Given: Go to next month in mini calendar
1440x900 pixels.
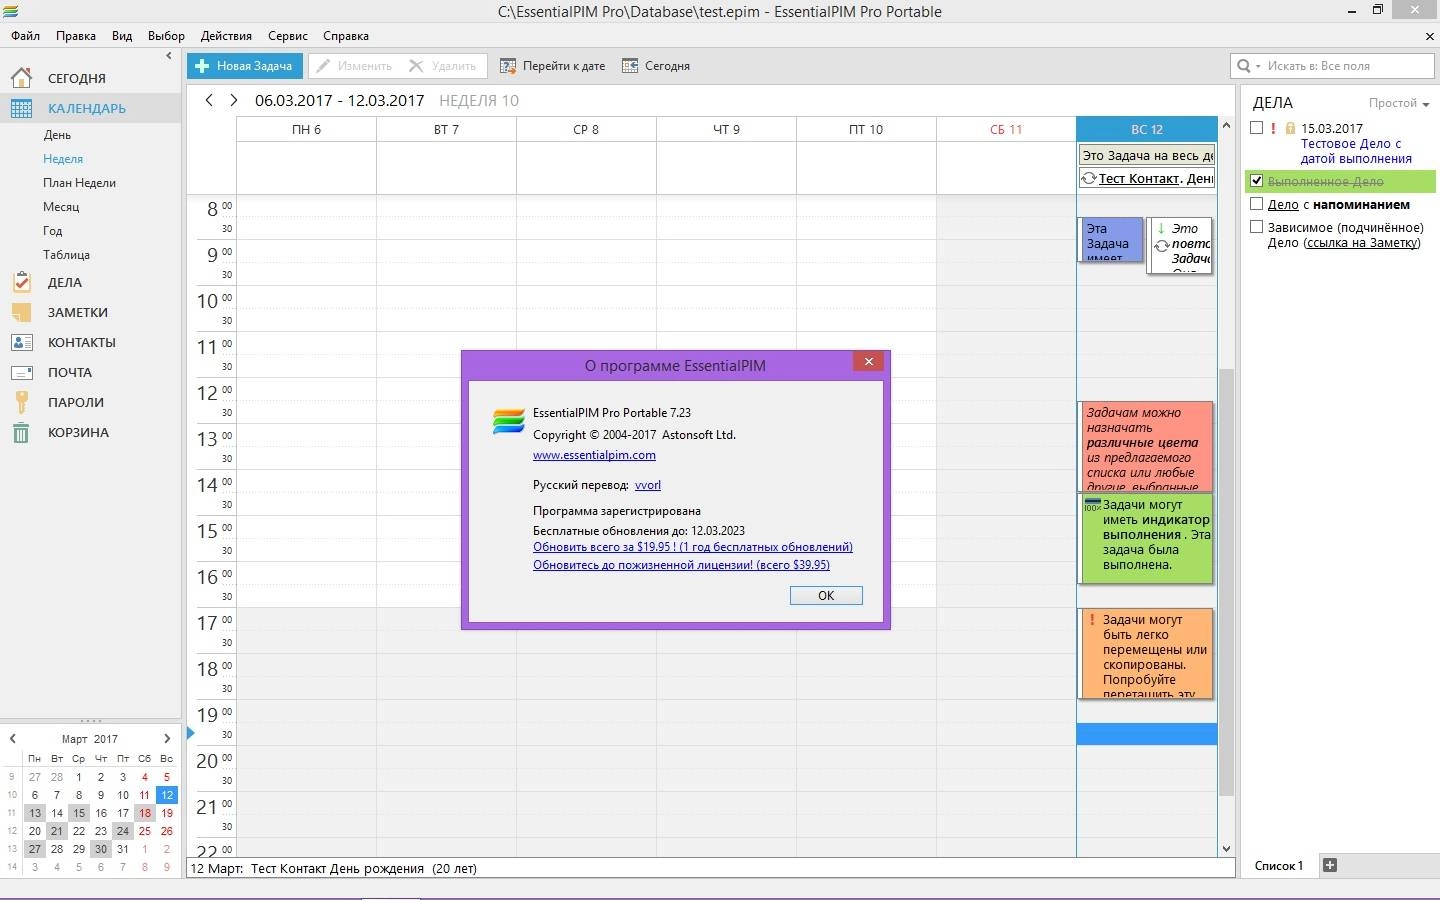Looking at the screenshot, I should point(167,739).
